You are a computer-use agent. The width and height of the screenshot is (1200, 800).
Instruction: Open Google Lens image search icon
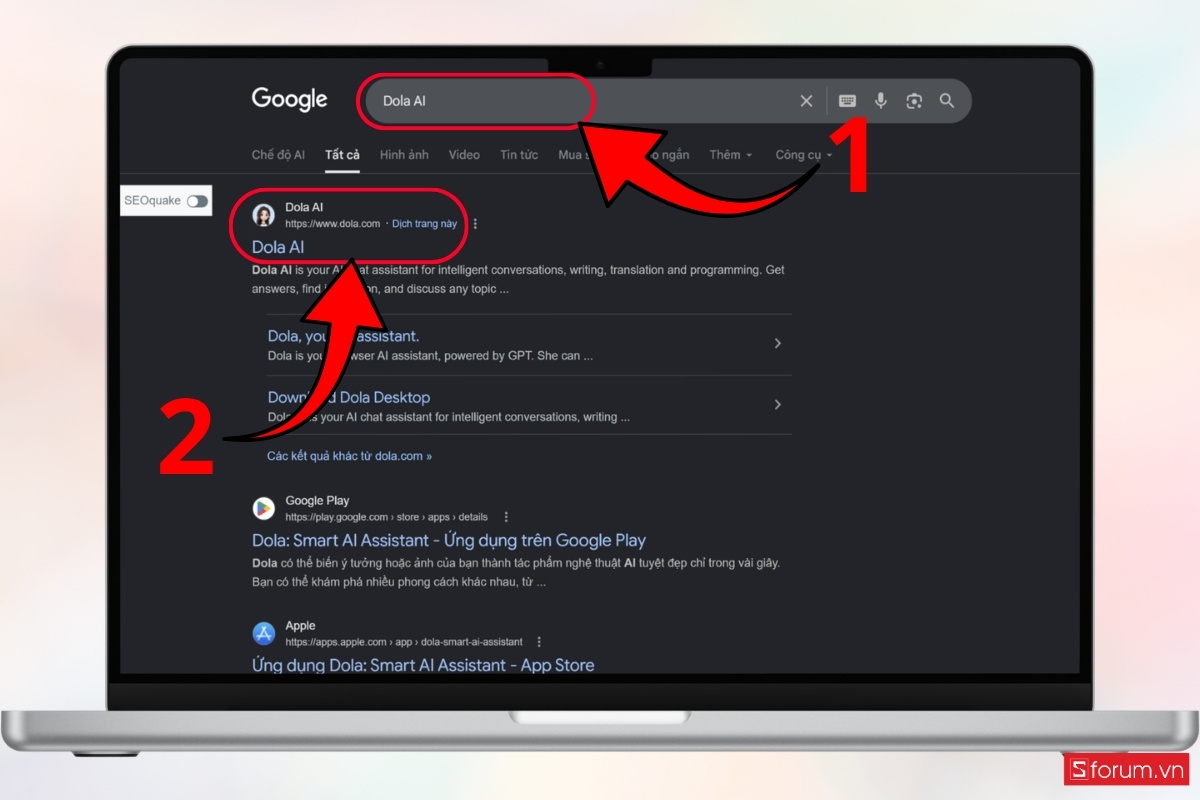pos(914,101)
